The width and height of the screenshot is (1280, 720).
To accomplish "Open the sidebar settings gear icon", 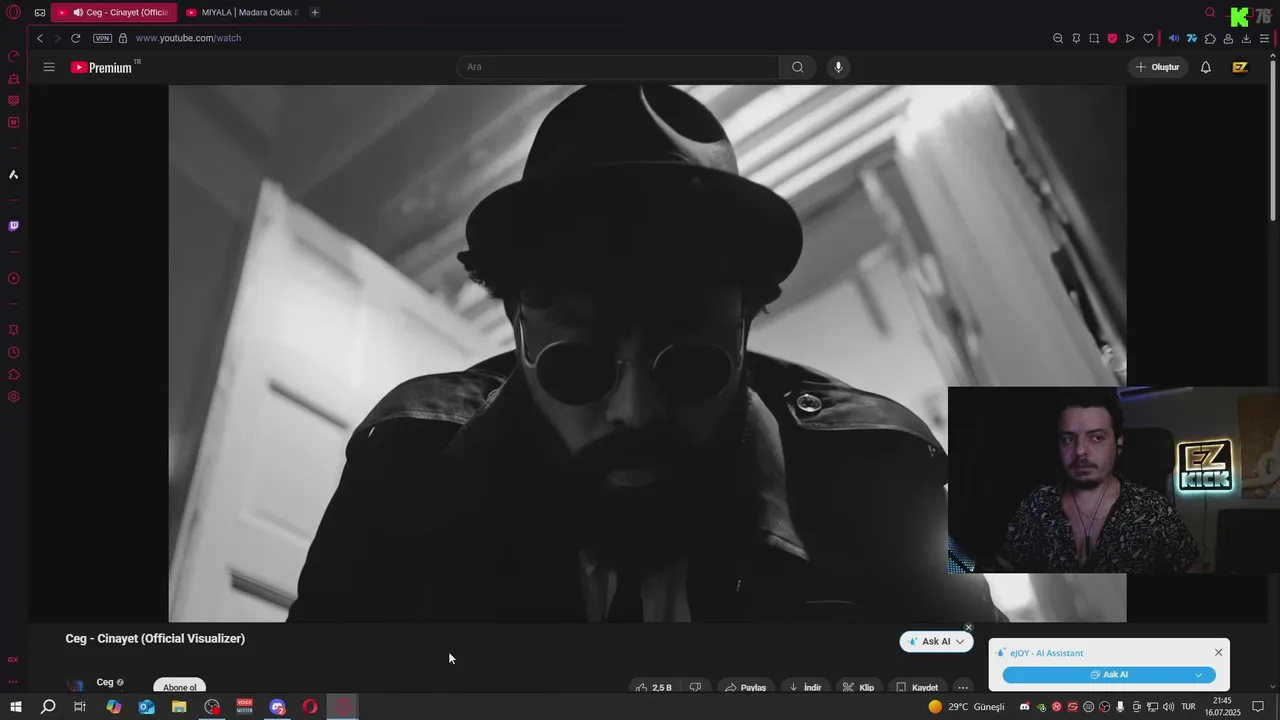I will [14, 397].
